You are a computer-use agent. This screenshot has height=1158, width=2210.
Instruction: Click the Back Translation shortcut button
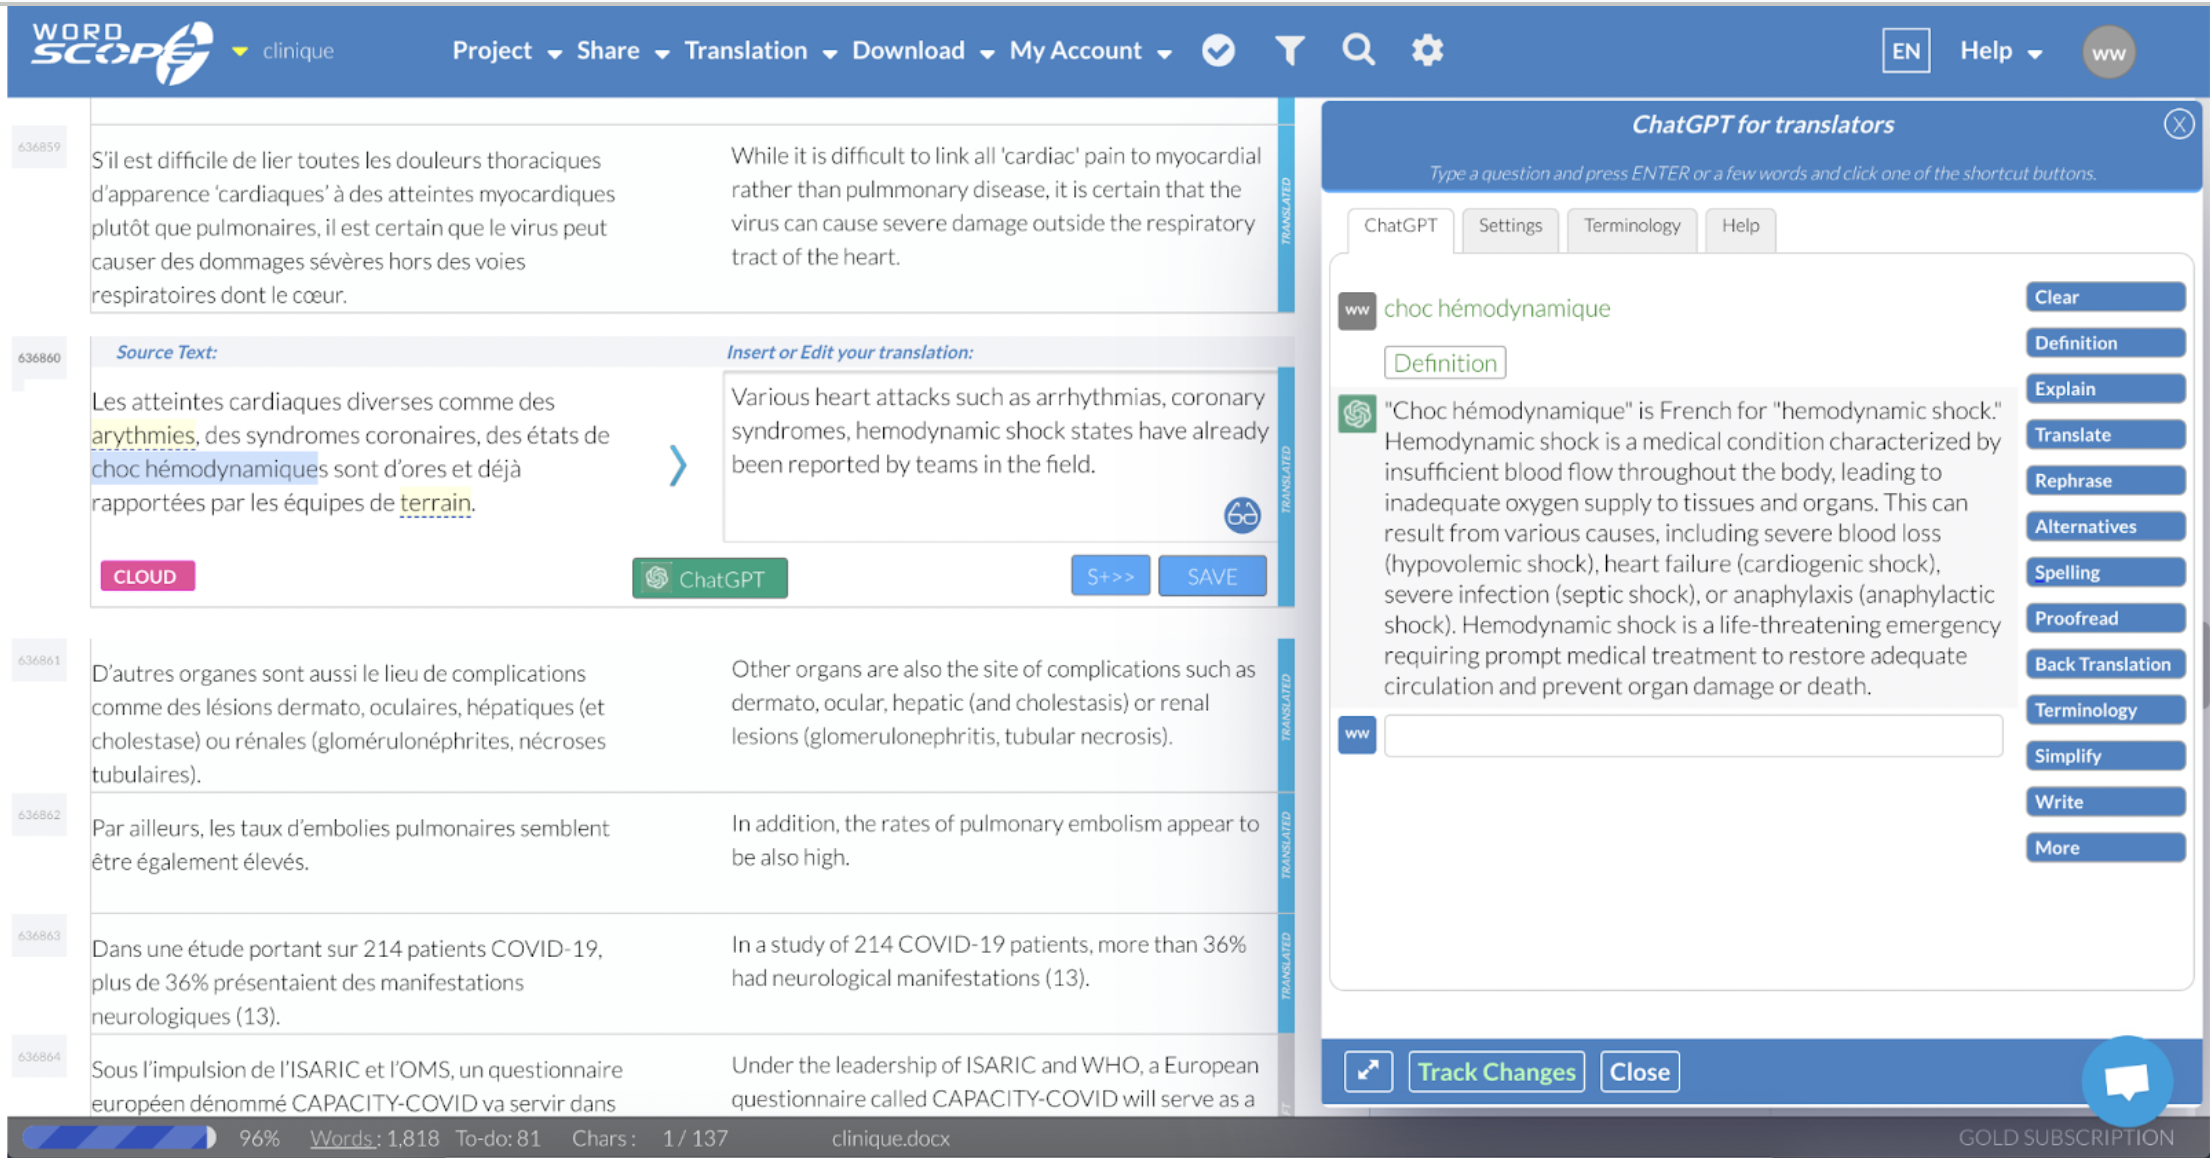[2104, 664]
